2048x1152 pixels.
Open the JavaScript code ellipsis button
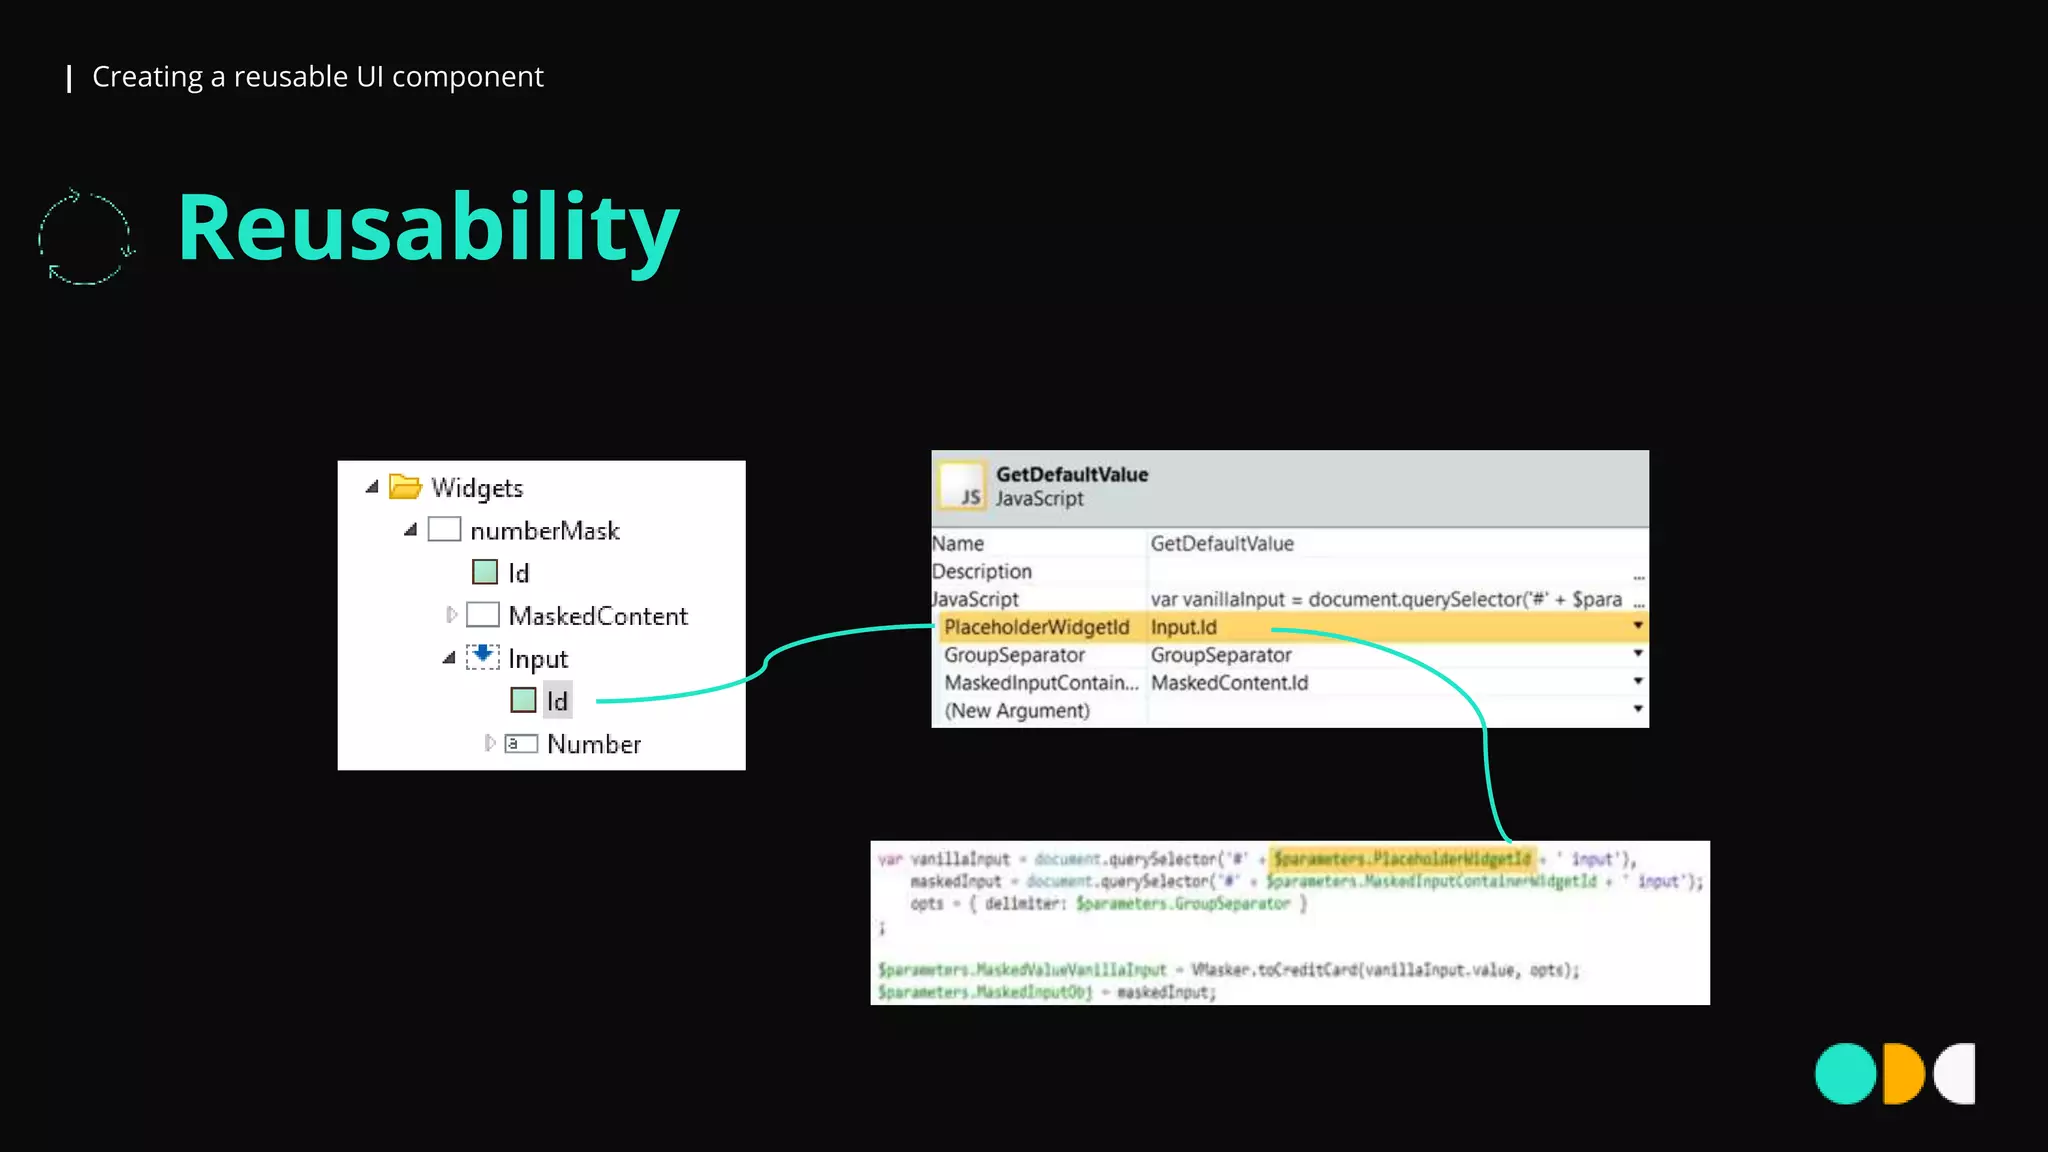[x=1638, y=602]
